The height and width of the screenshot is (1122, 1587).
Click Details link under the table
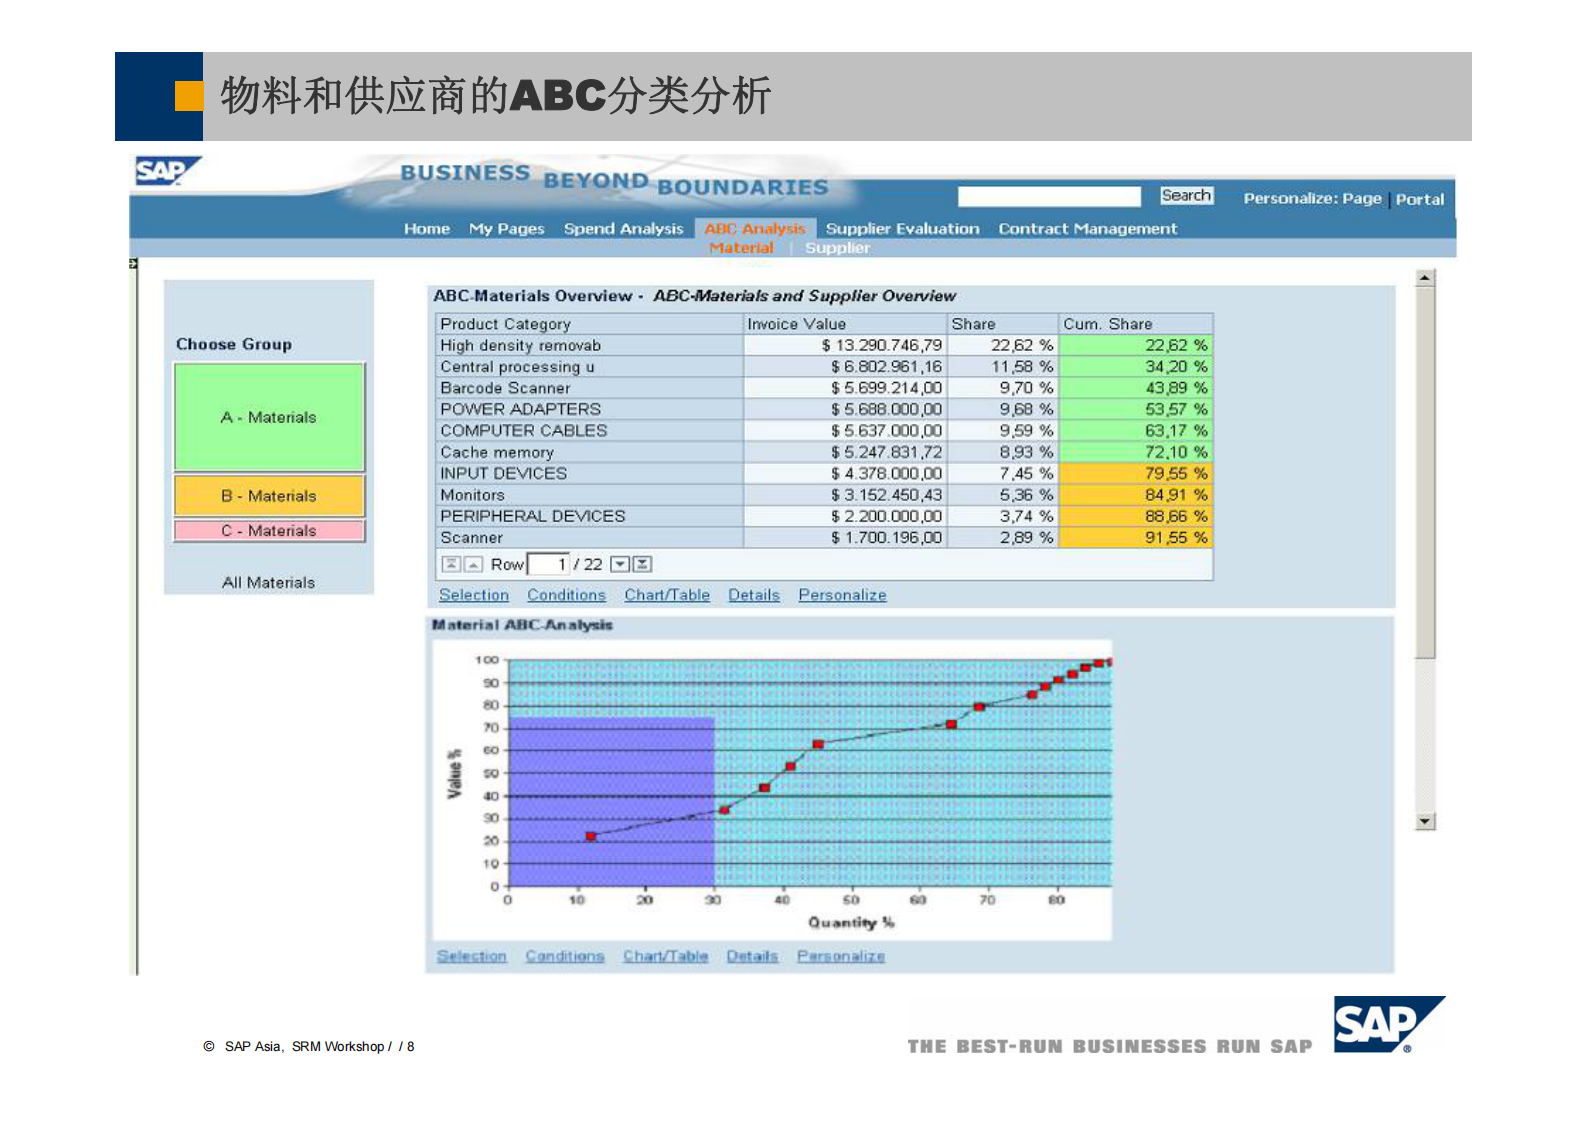point(754,595)
